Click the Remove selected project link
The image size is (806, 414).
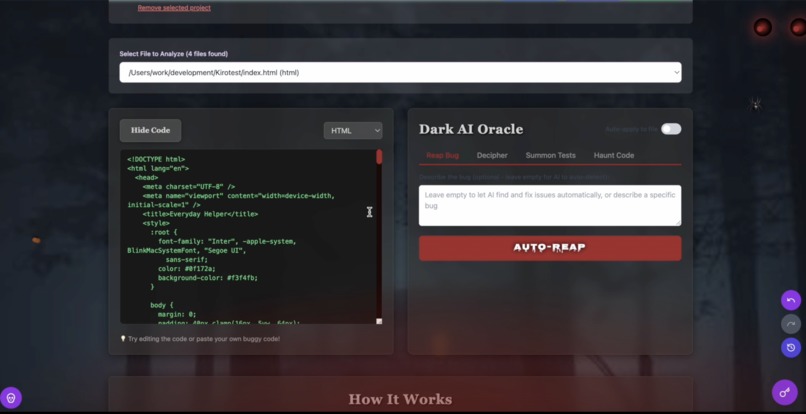174,8
